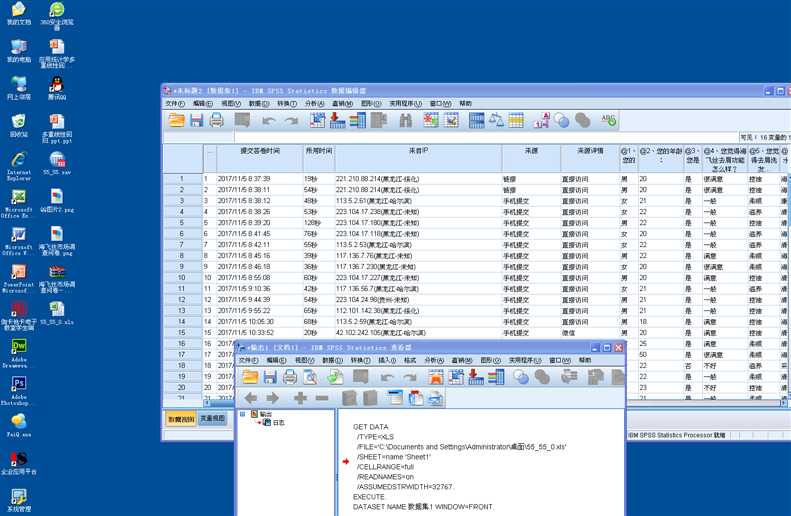
Task: Click horizontal scrollbar of data grid
Action: (496, 403)
